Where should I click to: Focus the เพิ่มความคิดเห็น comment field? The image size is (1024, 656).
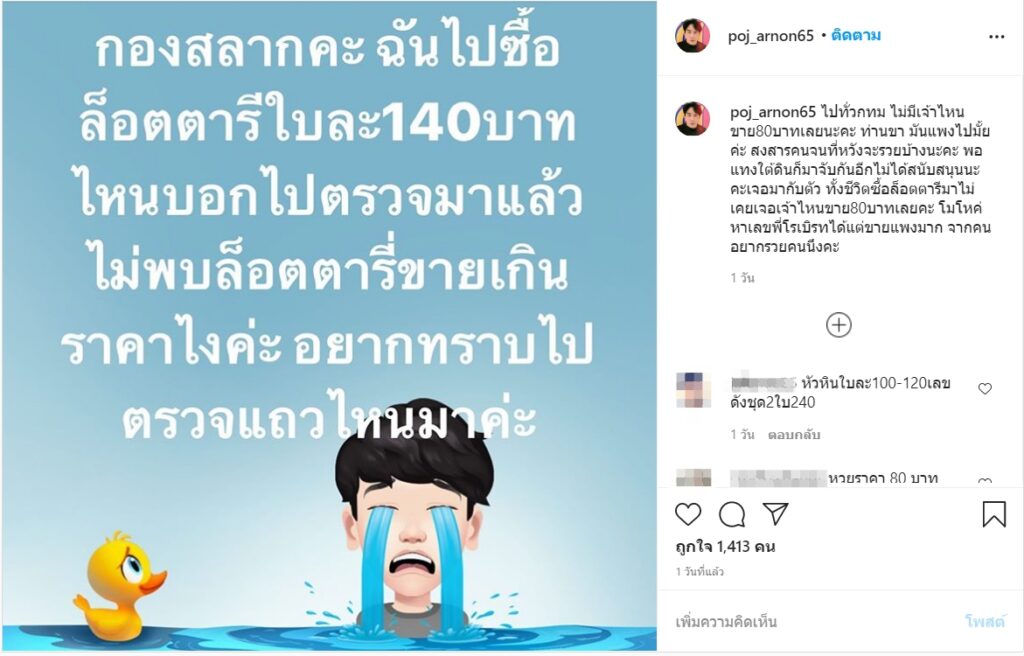[810, 621]
